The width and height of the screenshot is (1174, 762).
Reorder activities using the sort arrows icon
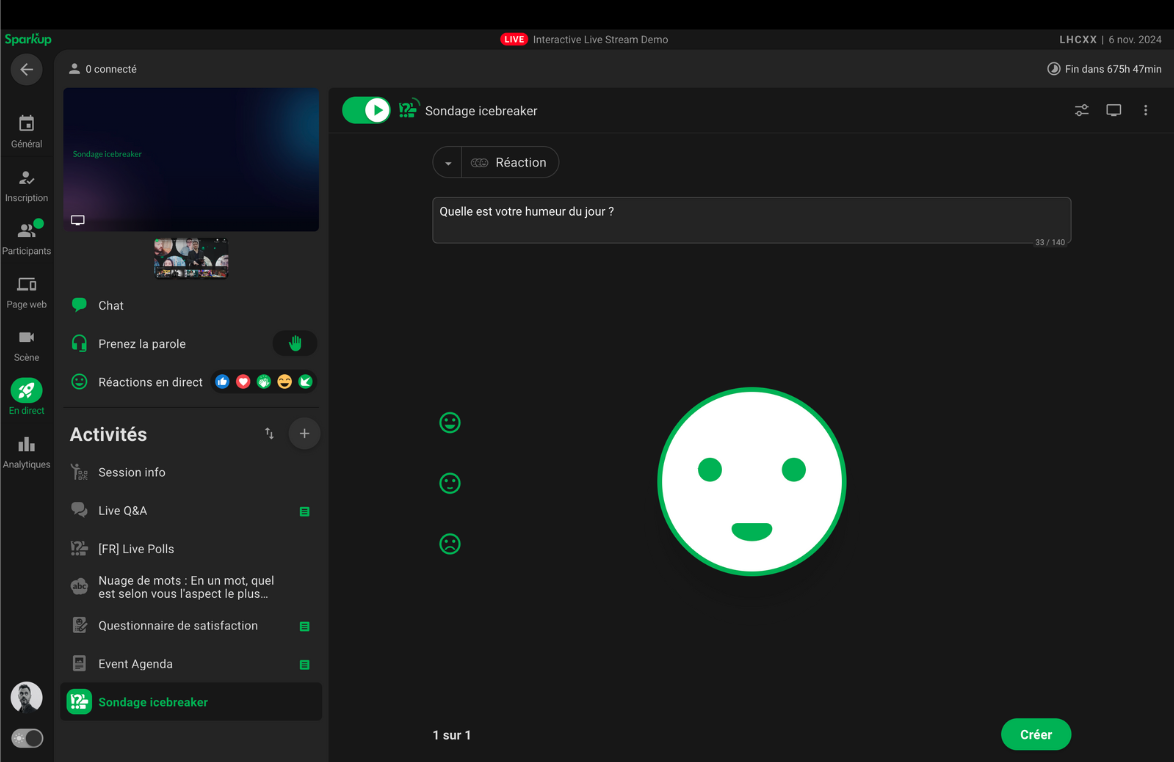click(269, 434)
